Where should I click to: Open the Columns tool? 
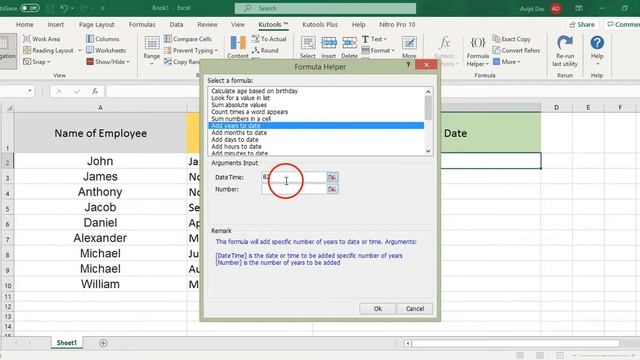click(x=102, y=39)
